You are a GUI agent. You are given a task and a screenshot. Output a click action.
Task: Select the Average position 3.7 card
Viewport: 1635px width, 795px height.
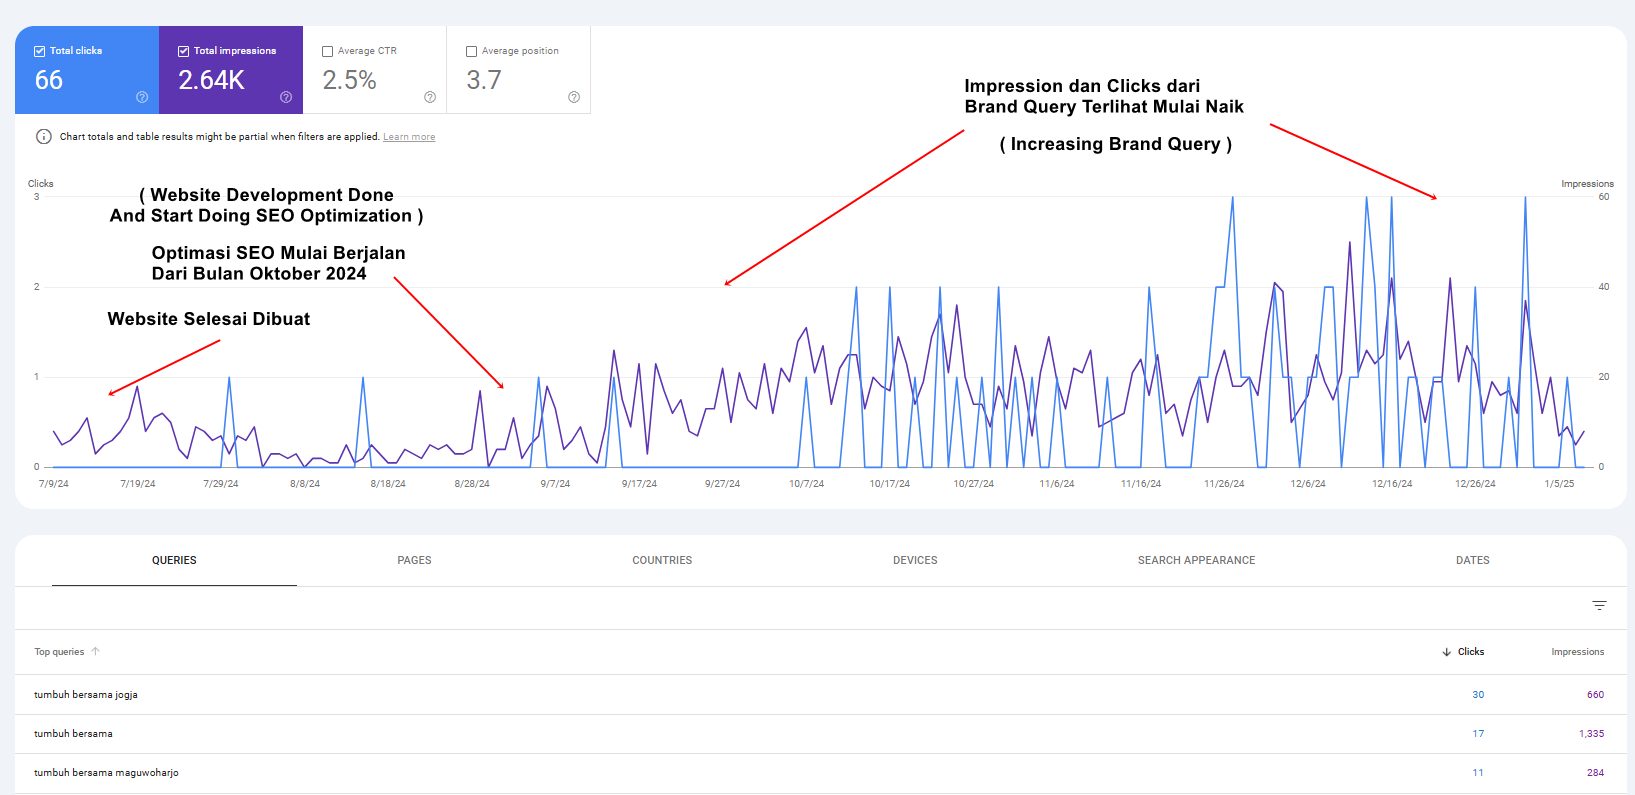[x=519, y=70]
